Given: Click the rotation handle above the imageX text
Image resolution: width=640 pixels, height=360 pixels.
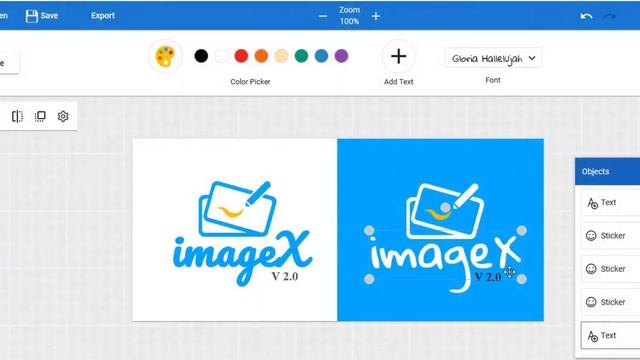Looking at the screenshot, I should 446,207.
